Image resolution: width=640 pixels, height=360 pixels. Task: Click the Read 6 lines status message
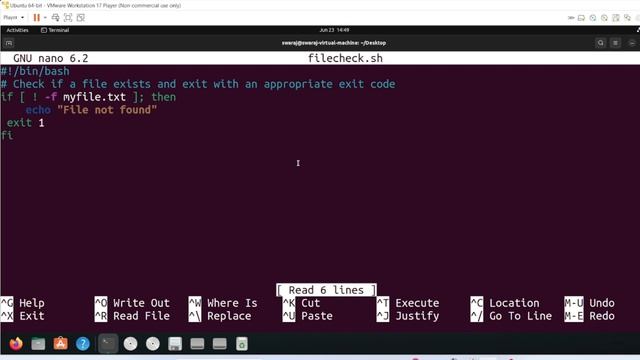pyautogui.click(x=326, y=290)
